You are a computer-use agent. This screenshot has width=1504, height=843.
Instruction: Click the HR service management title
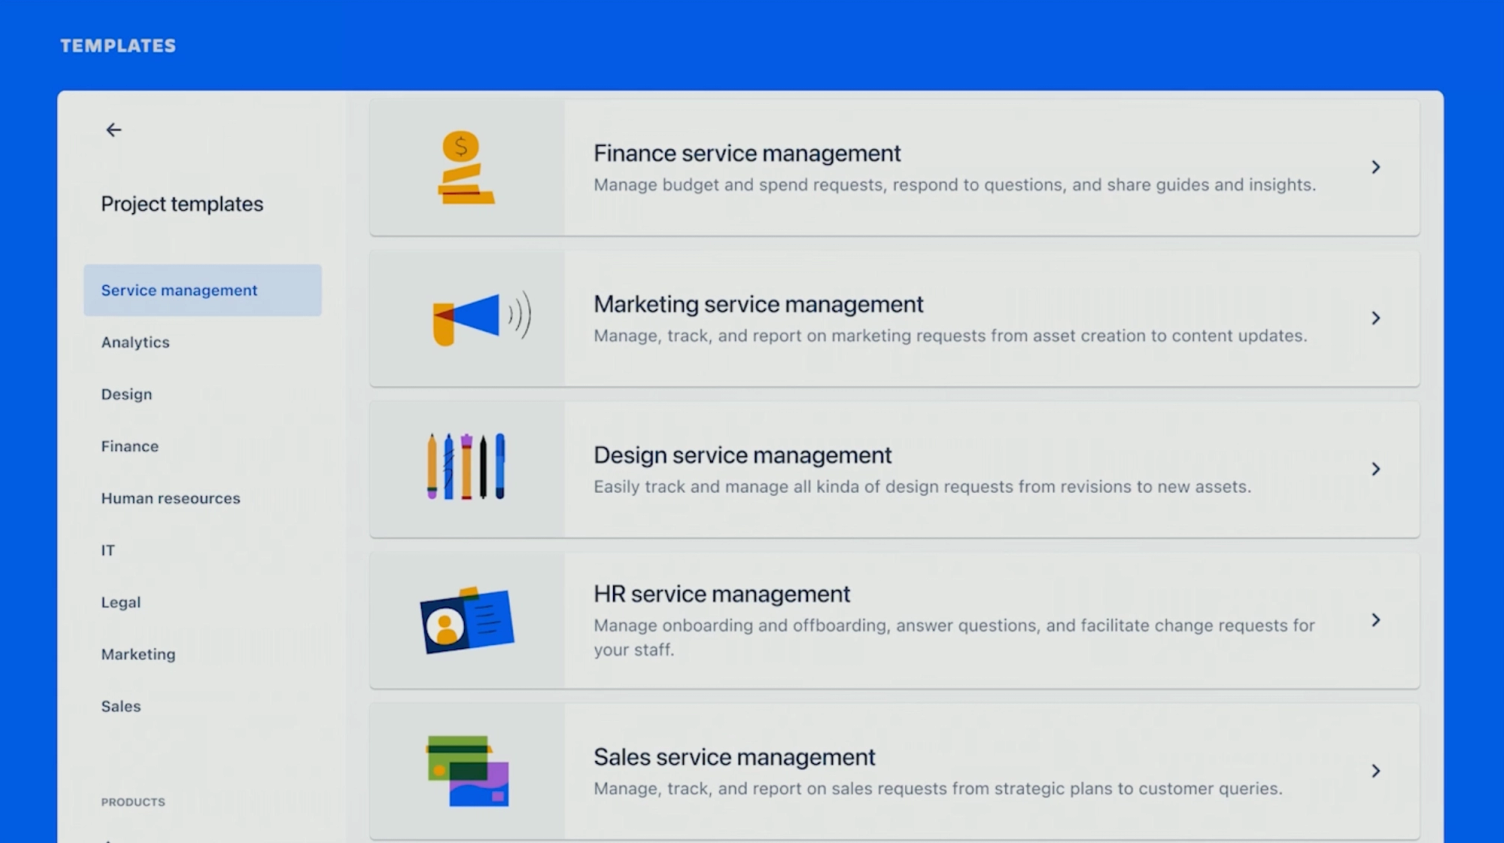point(722,594)
